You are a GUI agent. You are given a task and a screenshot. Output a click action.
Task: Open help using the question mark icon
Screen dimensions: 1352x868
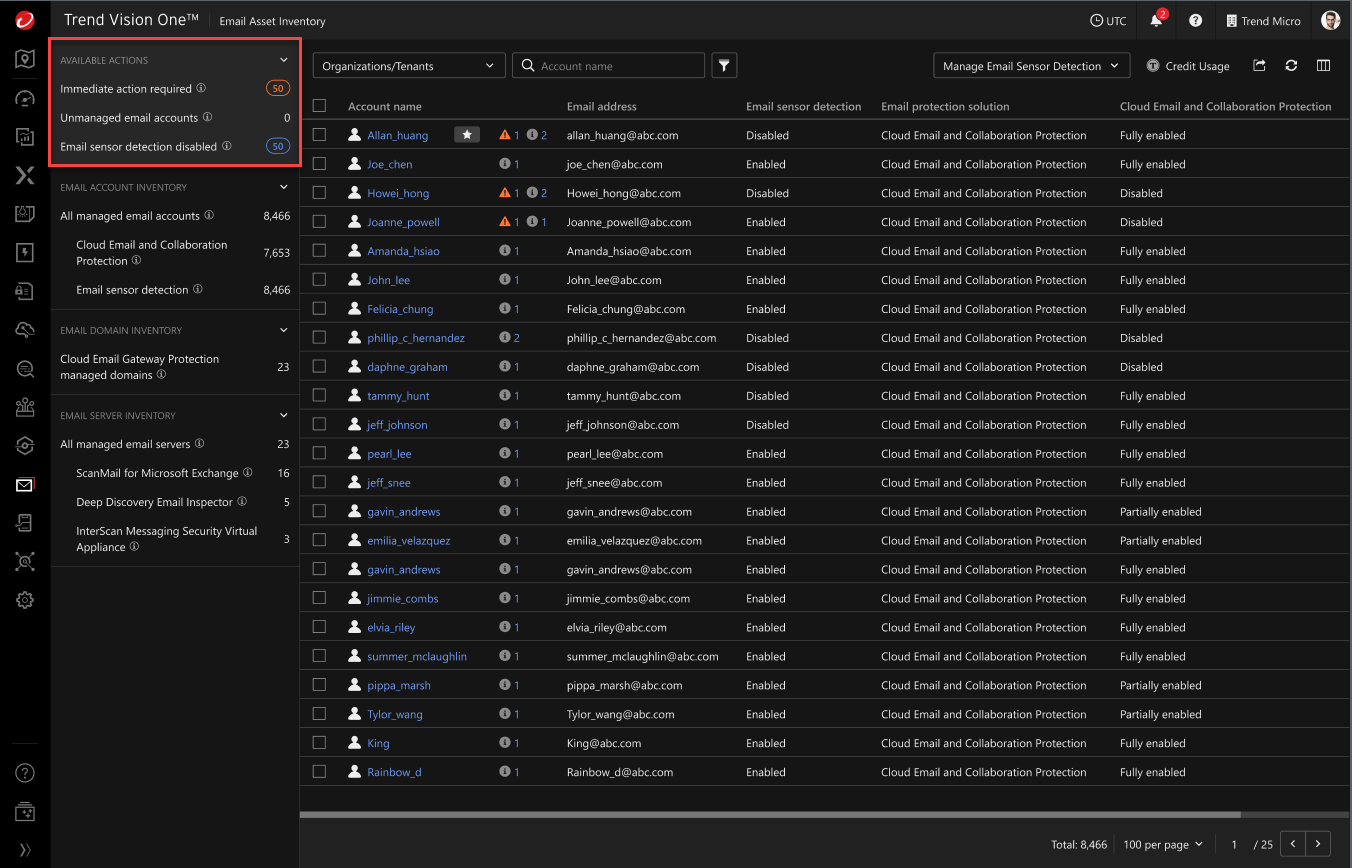point(1197,20)
